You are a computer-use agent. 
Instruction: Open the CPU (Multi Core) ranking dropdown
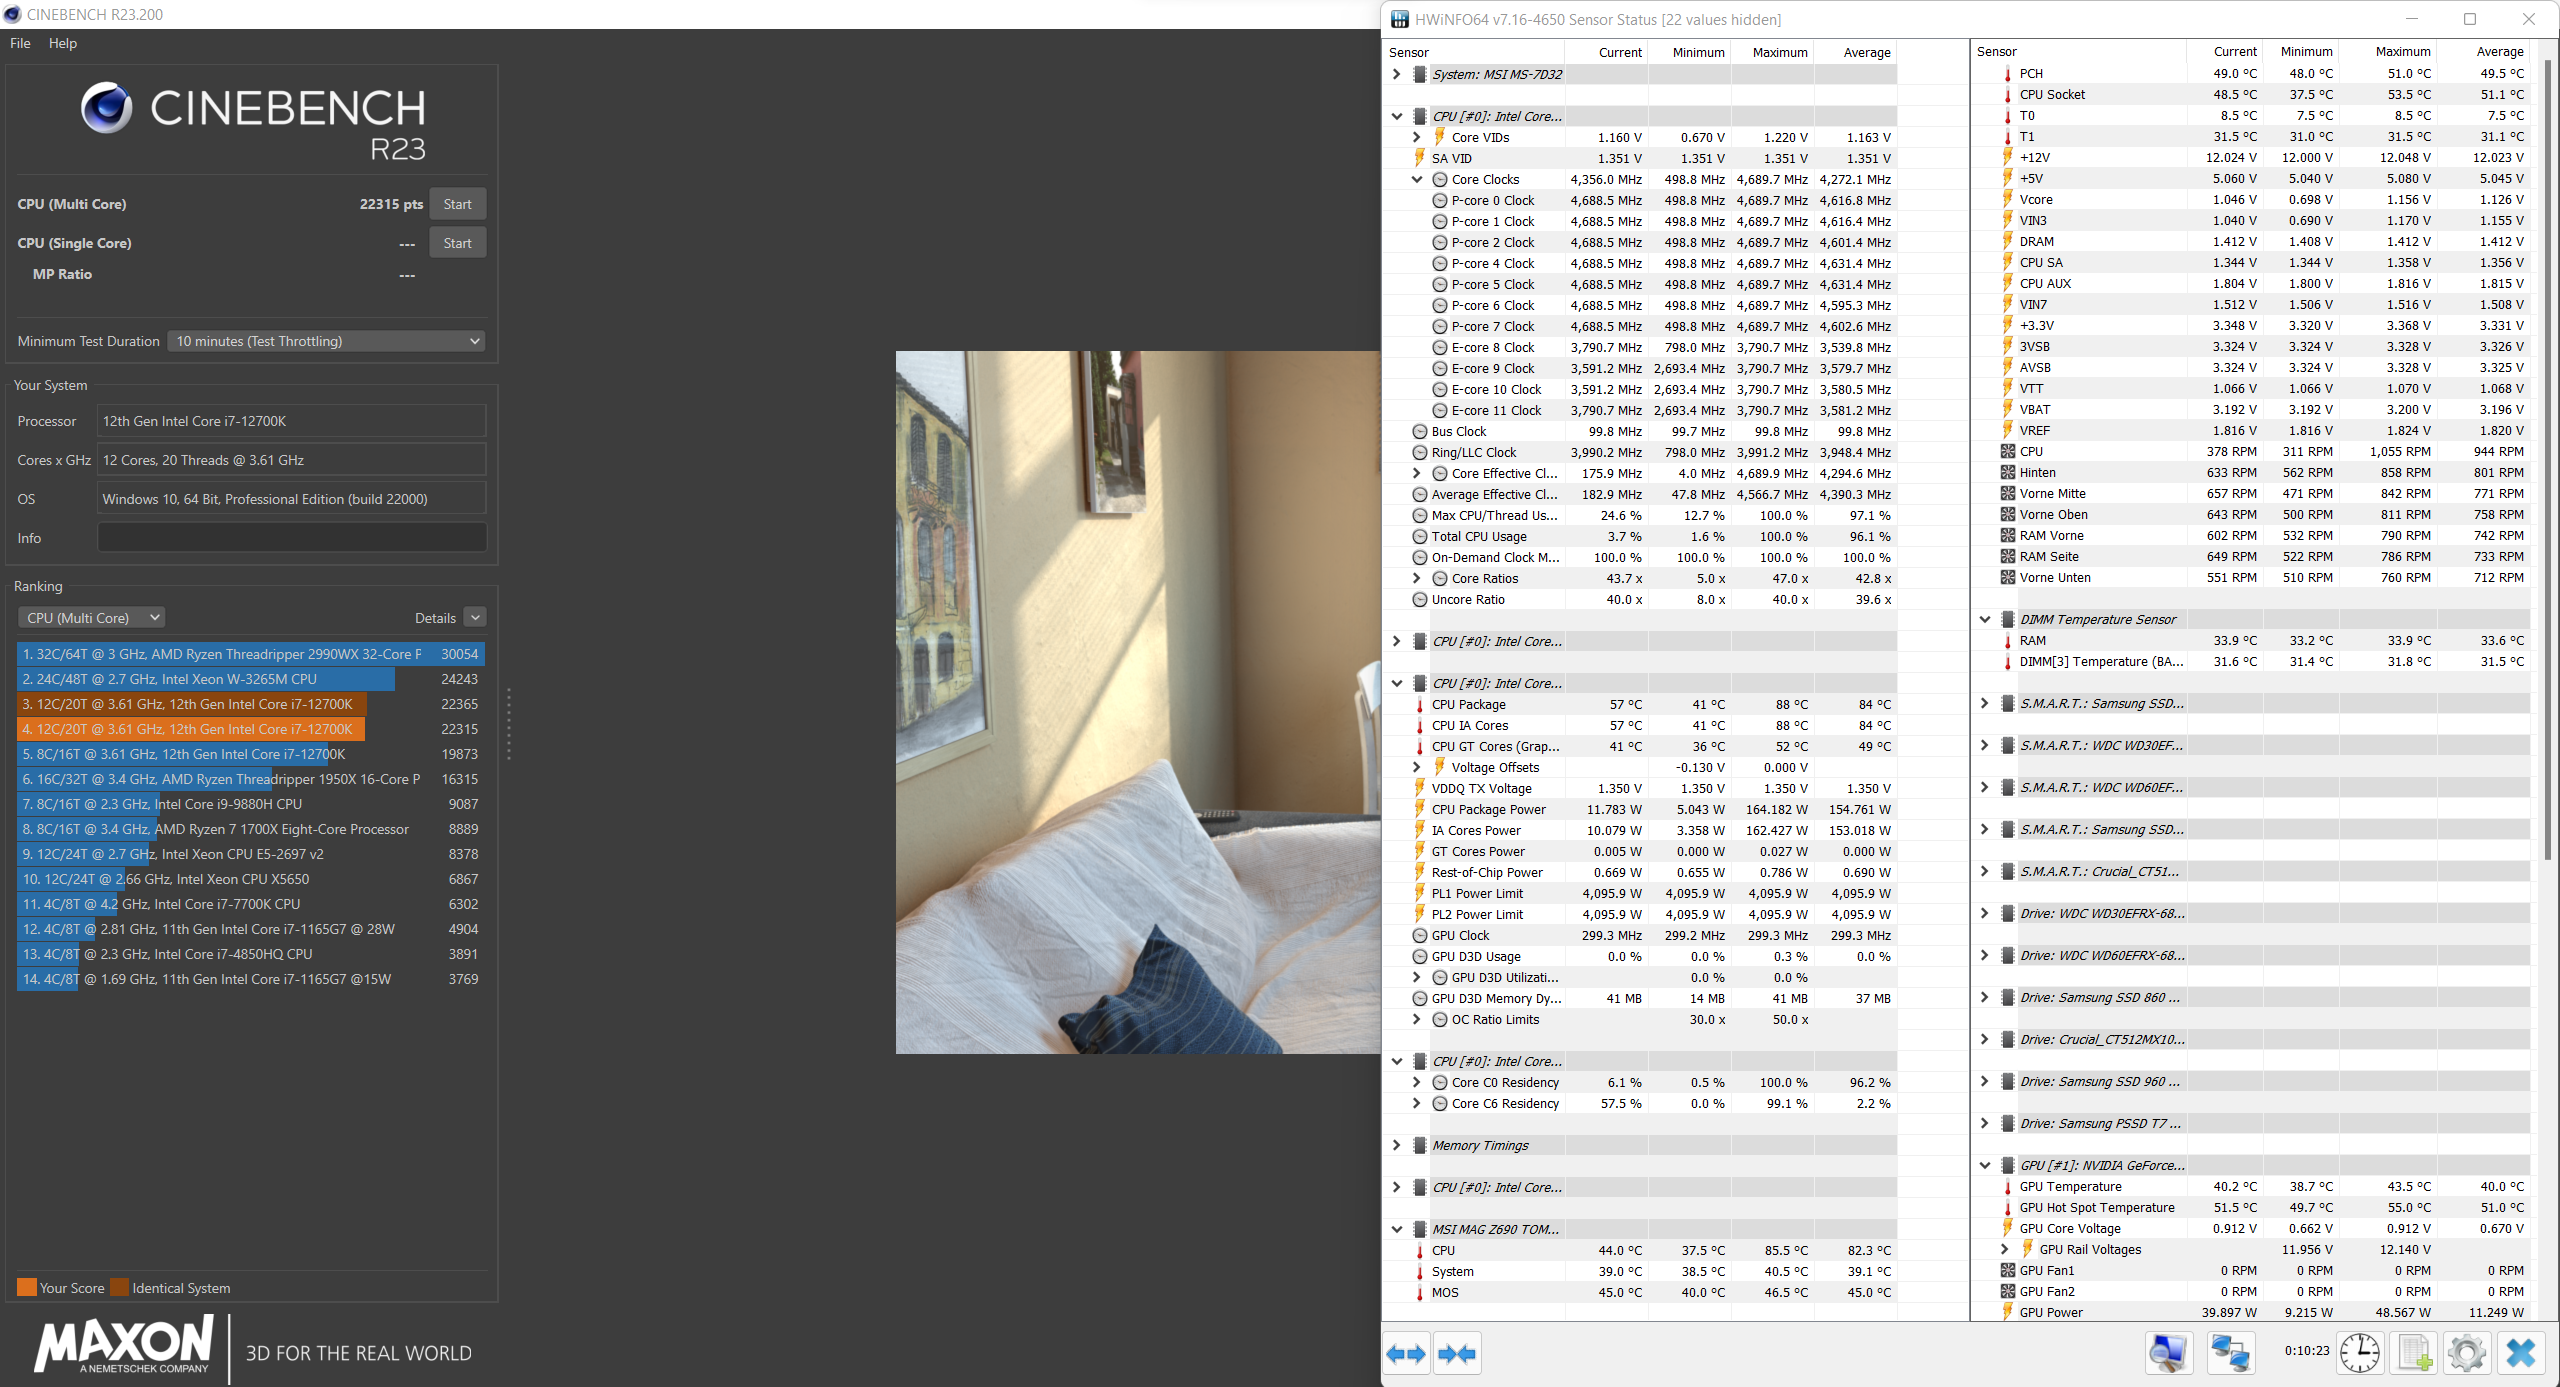pyautogui.click(x=92, y=618)
